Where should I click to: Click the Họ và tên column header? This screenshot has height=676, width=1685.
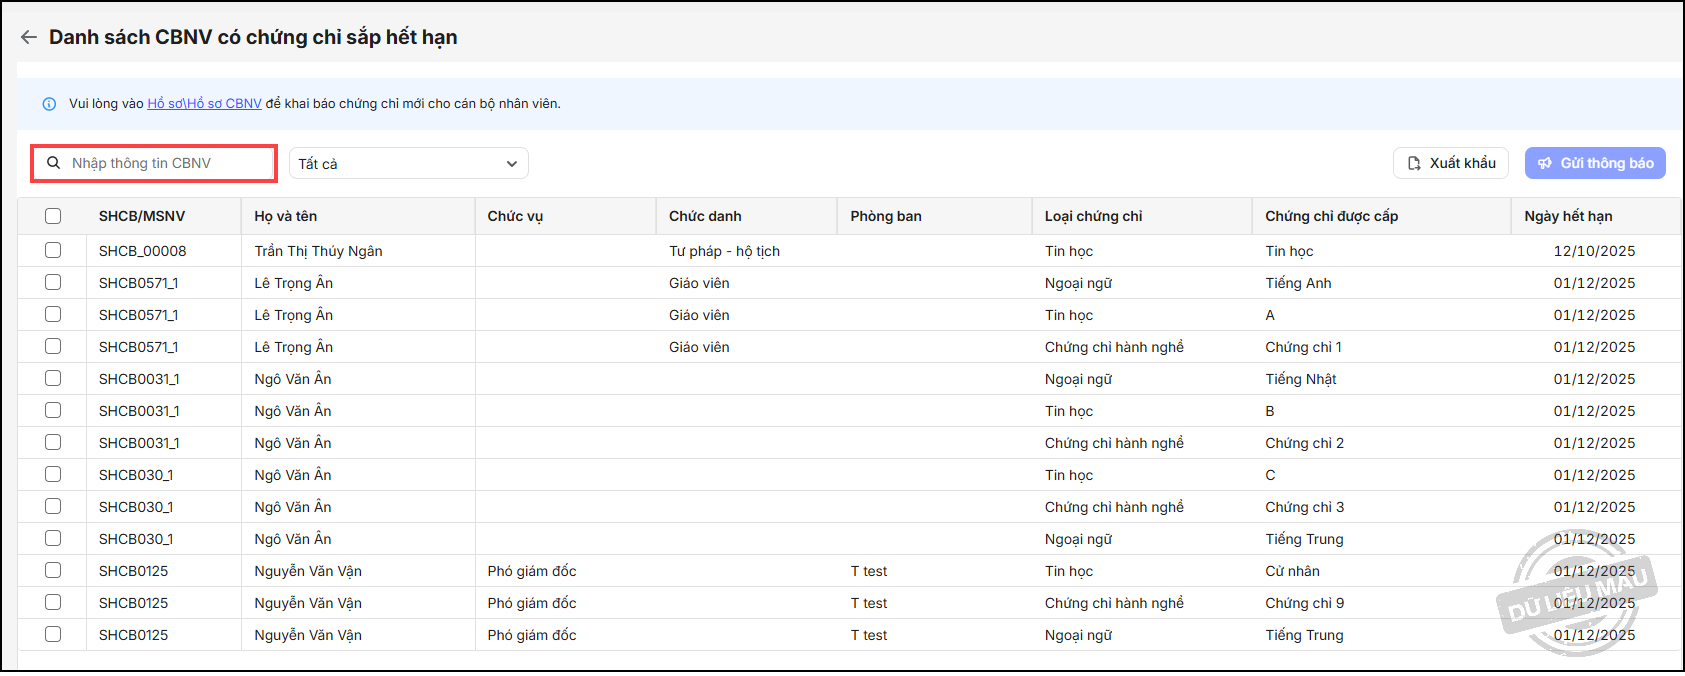(x=285, y=216)
